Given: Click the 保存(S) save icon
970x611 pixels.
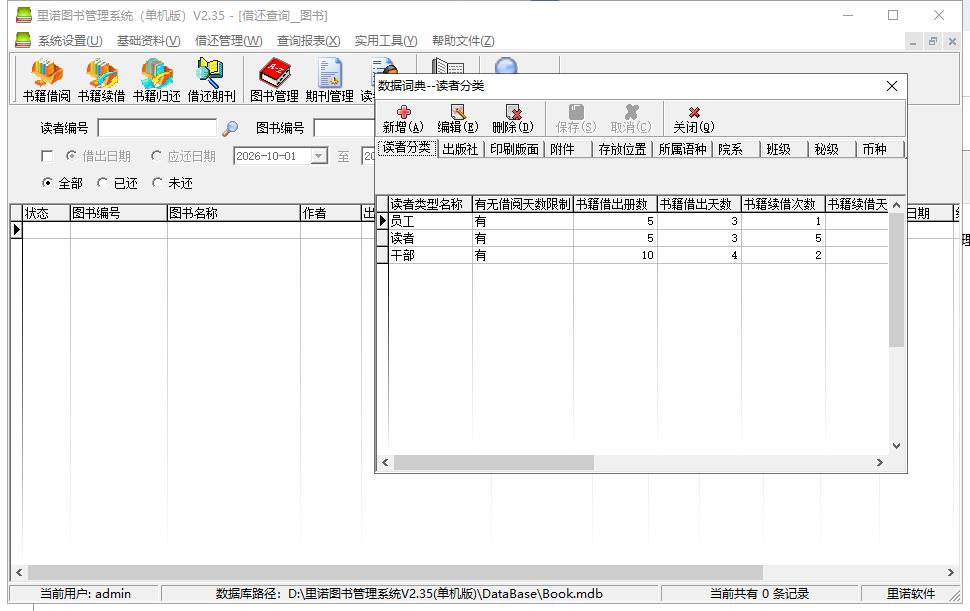Looking at the screenshot, I should click(576, 119).
